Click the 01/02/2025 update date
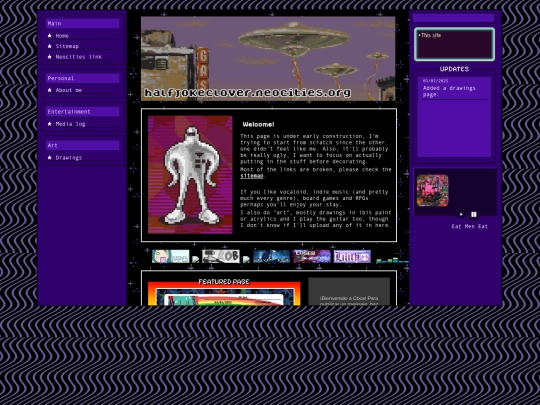 (436, 81)
